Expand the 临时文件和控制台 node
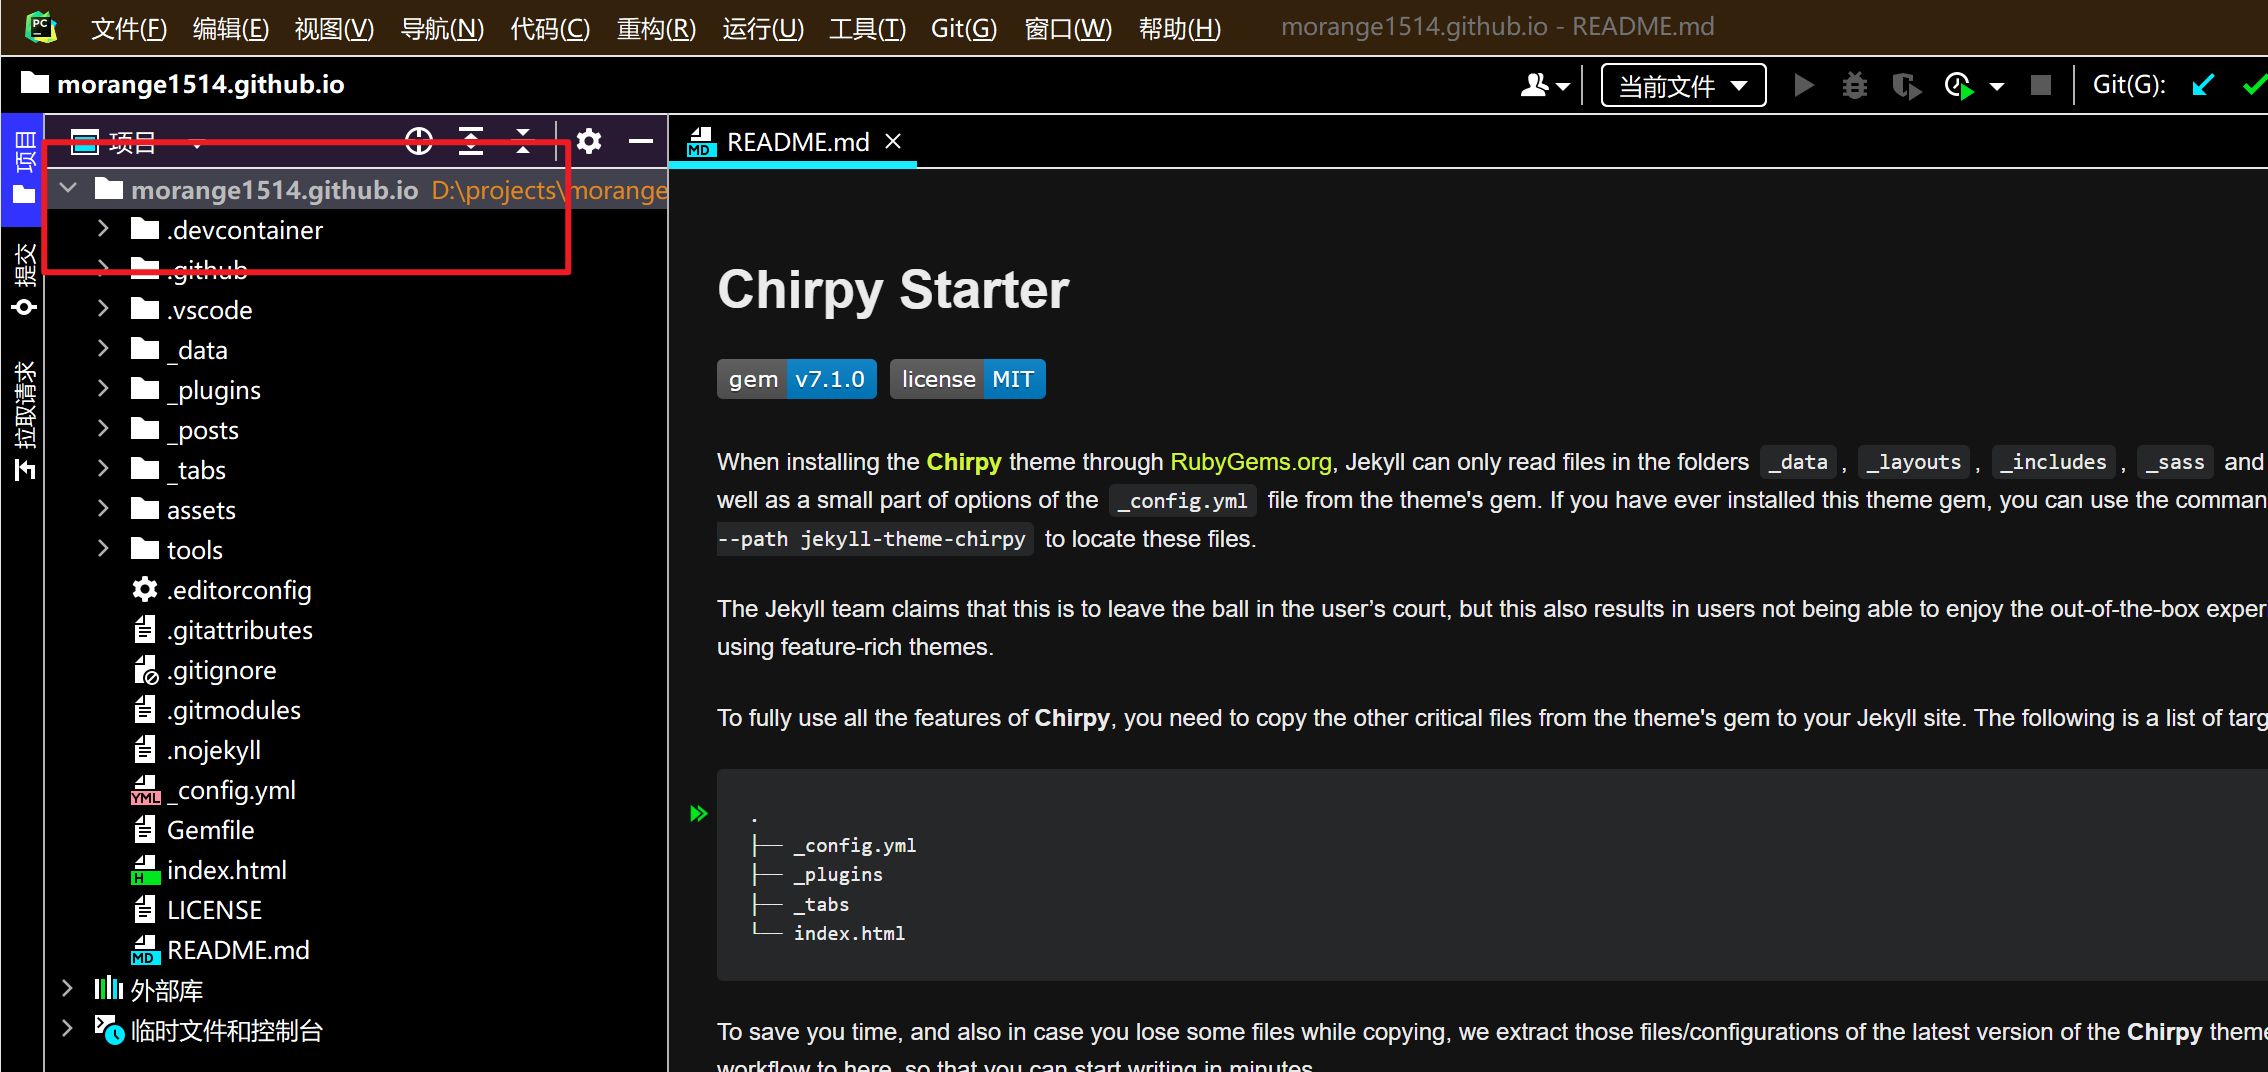Screen dimensions: 2268x1072 coord(66,1029)
